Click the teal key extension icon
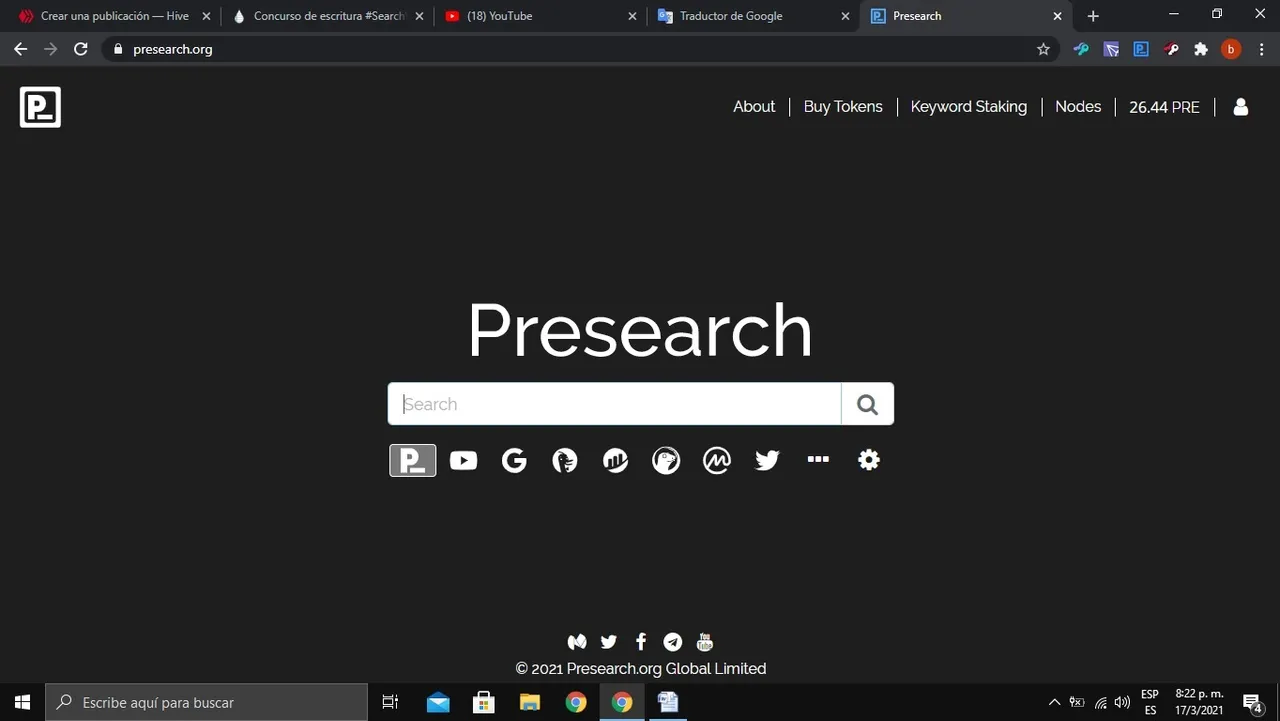Viewport: 1280px width, 721px height. click(1081, 49)
